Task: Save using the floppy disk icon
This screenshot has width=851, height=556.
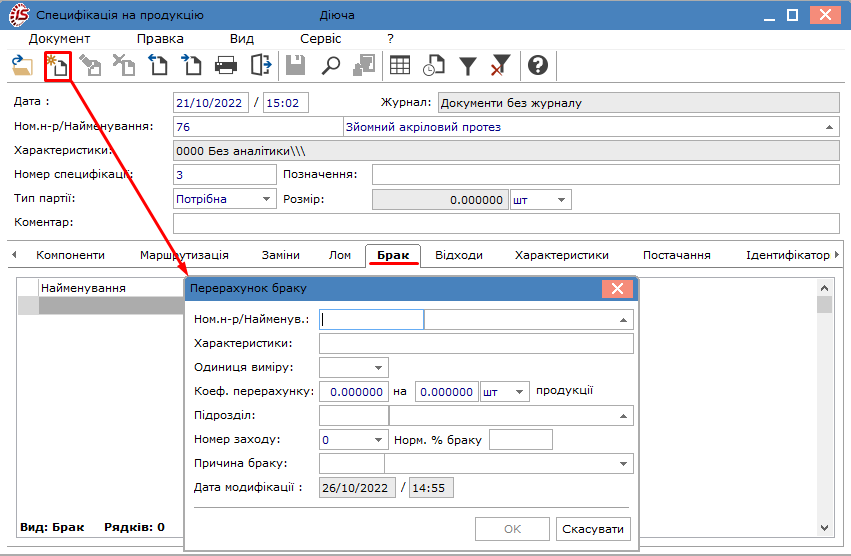Action: point(295,66)
